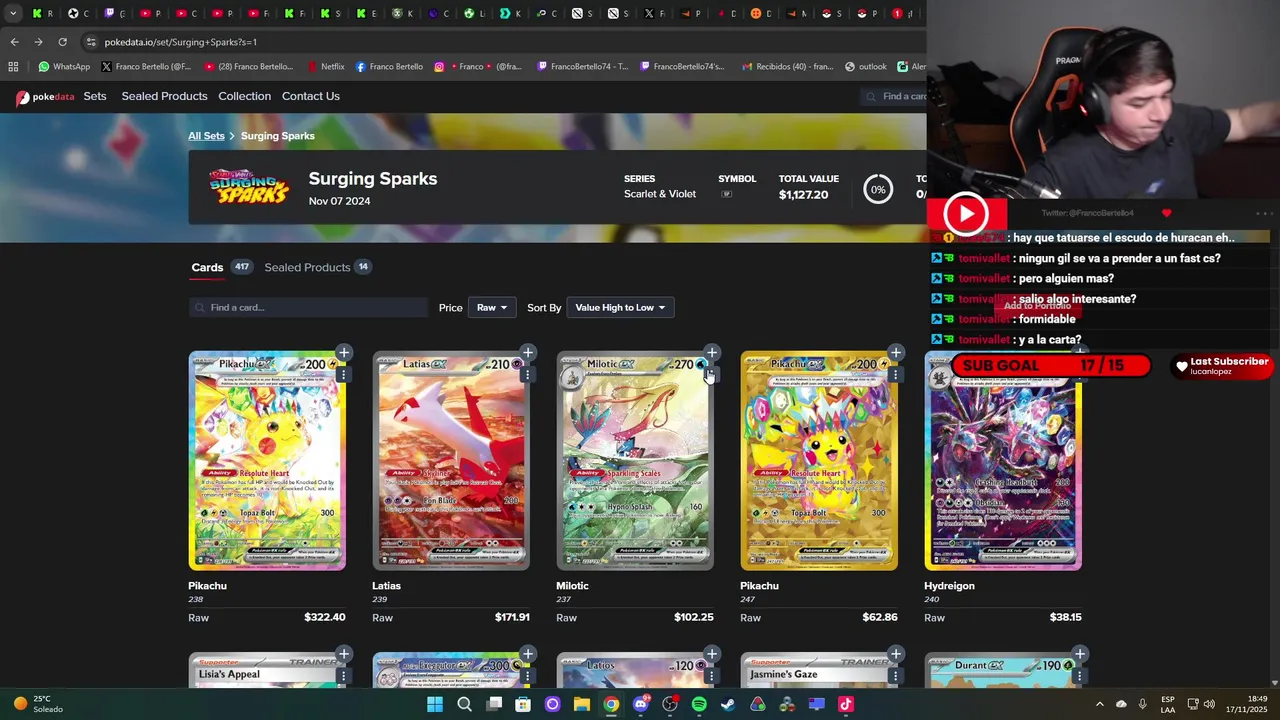The image size is (1280, 720).
Task: Open Chrome apps grid in bookmarks bar
Action: pos(13,67)
